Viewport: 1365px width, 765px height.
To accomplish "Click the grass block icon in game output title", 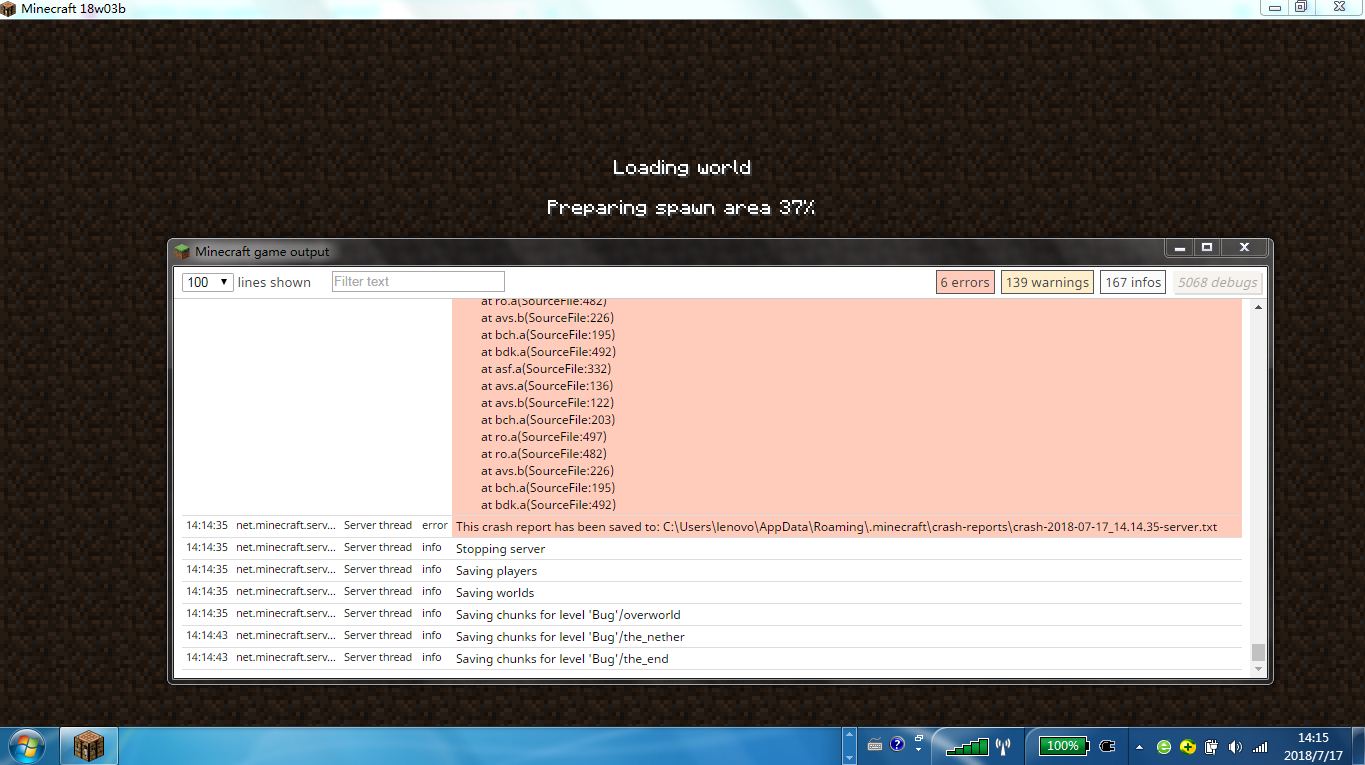I will [x=182, y=251].
